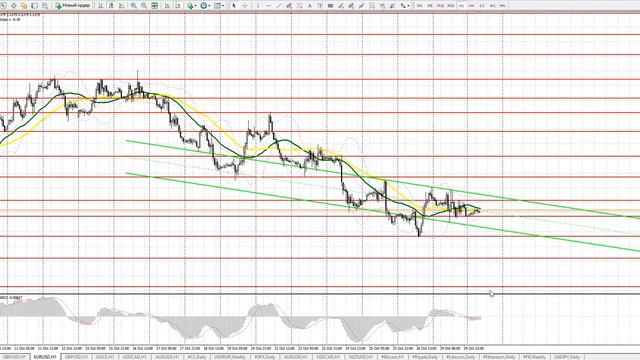
Task: Expand the Arrows tool dropdown arrow
Action: coord(409,6)
